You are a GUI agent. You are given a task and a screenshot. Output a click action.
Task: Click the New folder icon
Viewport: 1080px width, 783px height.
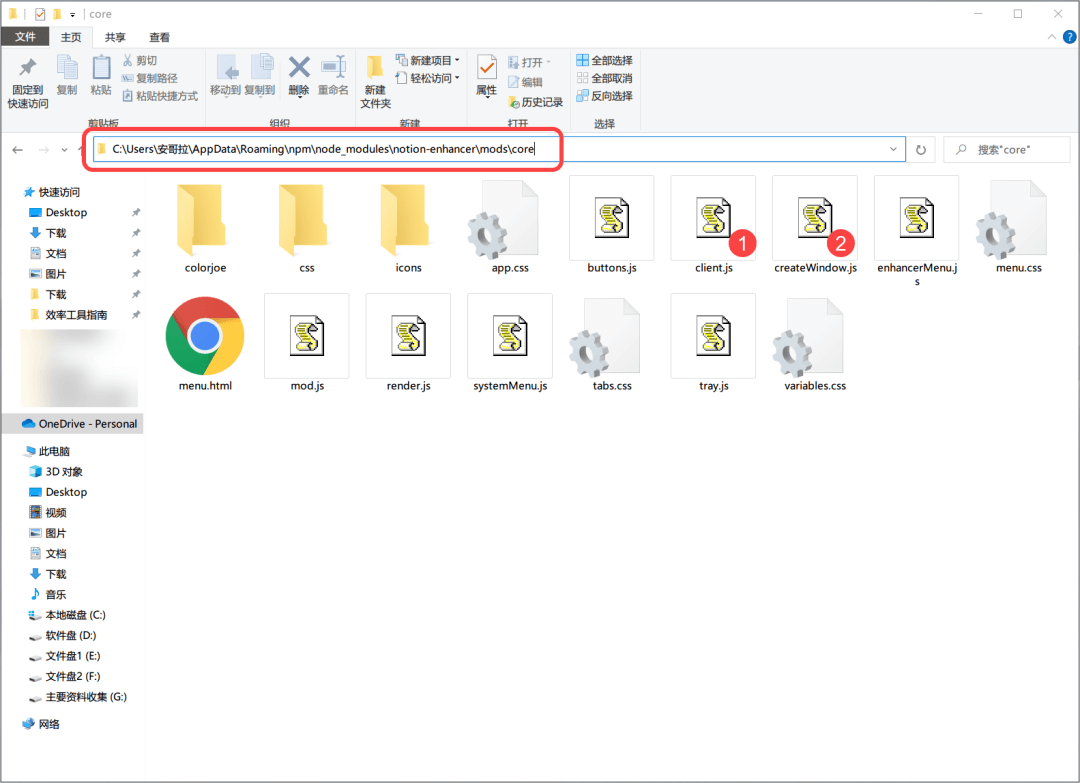pyautogui.click(x=375, y=67)
